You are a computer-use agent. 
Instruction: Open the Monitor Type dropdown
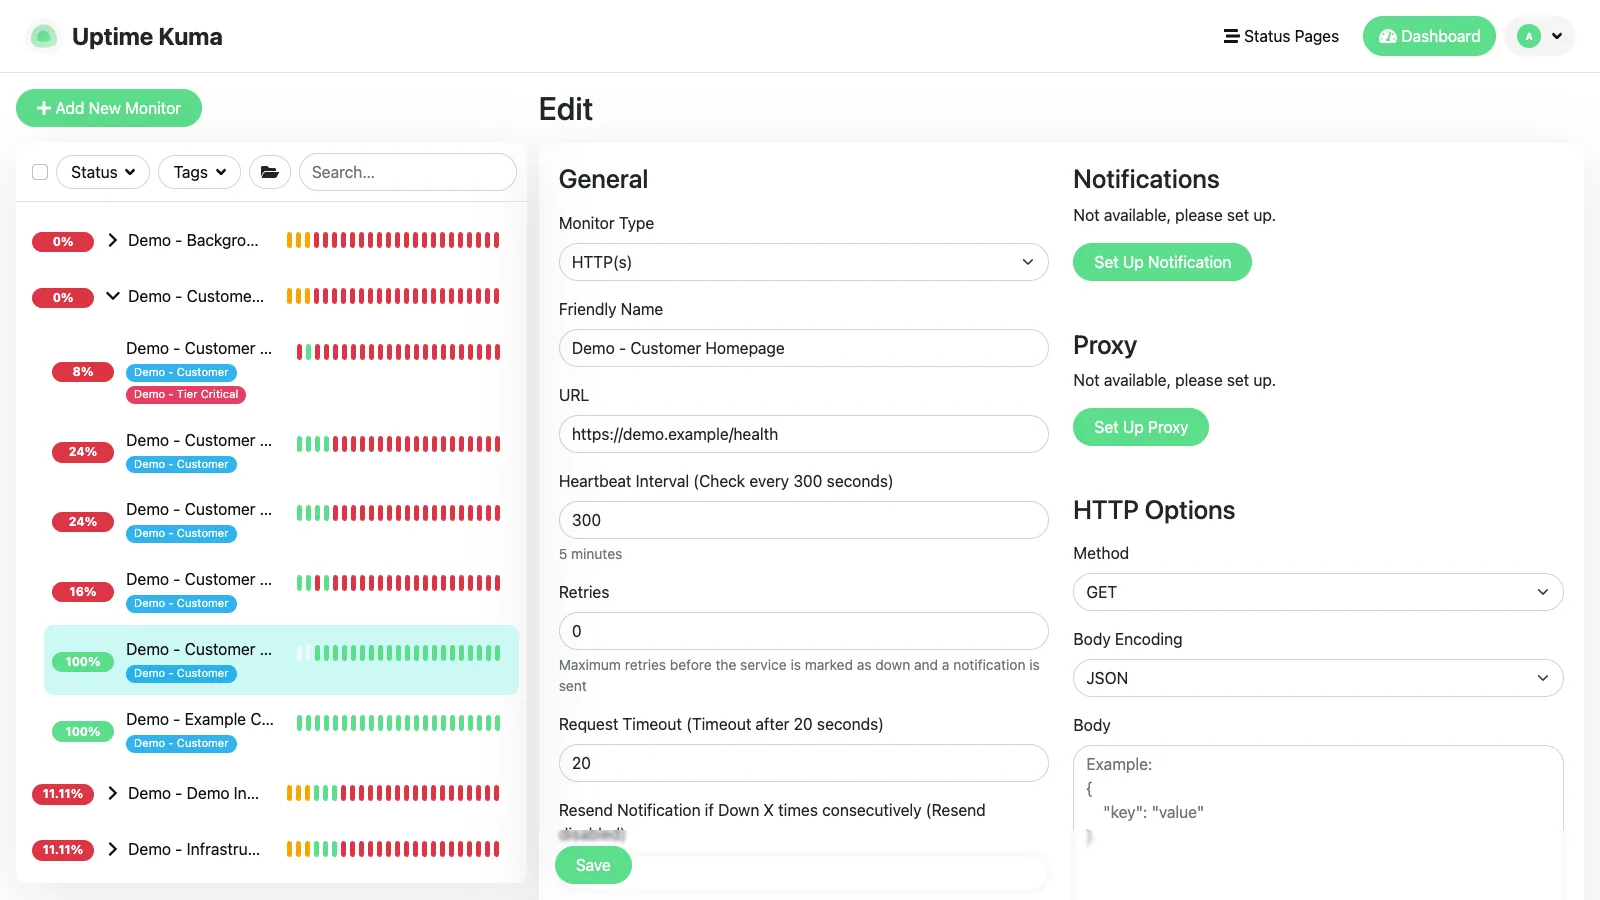click(x=803, y=262)
